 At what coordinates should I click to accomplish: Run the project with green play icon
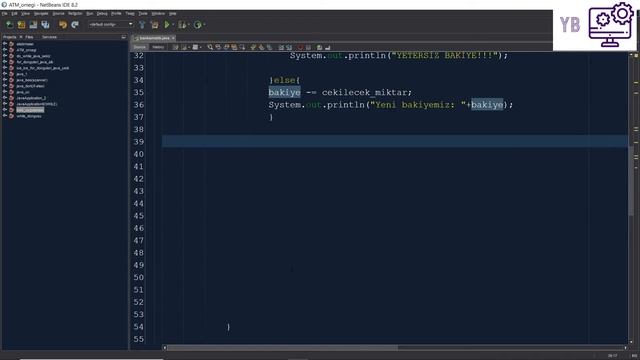pos(167,25)
